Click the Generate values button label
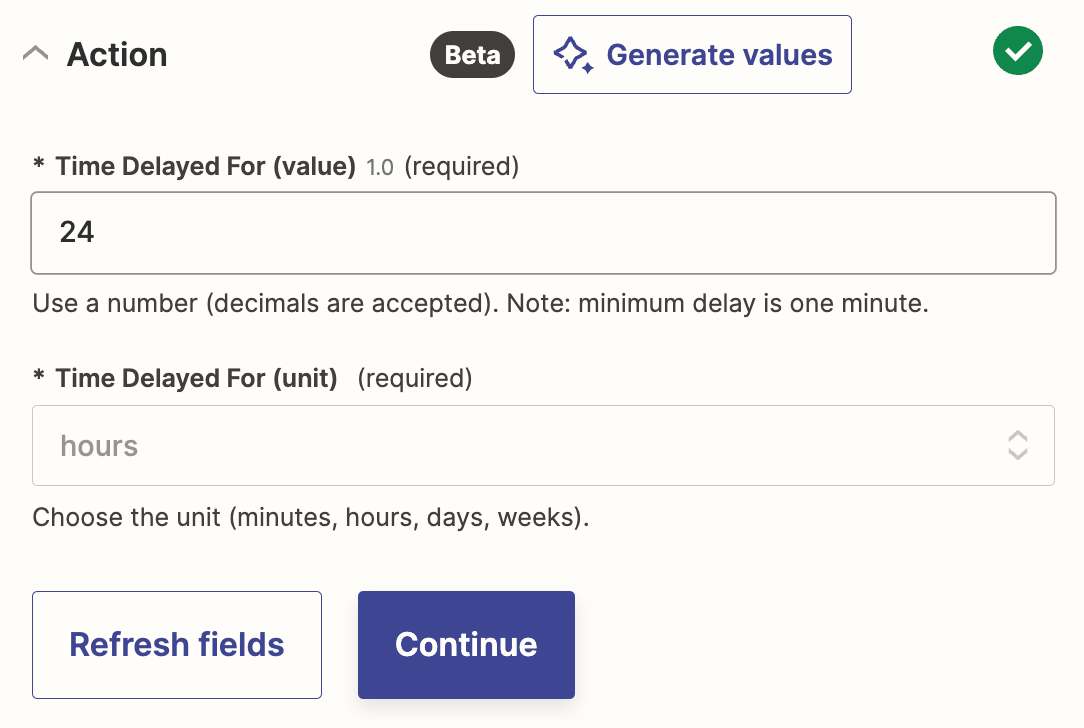 tap(719, 55)
